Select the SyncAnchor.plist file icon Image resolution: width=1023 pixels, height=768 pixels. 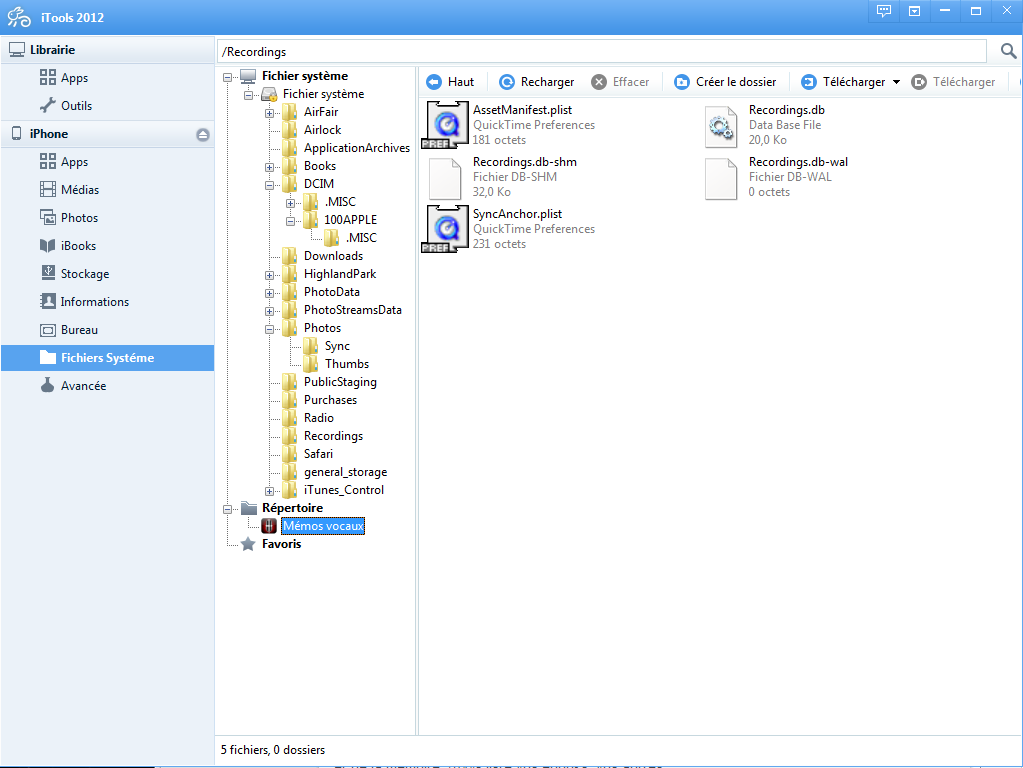point(445,229)
